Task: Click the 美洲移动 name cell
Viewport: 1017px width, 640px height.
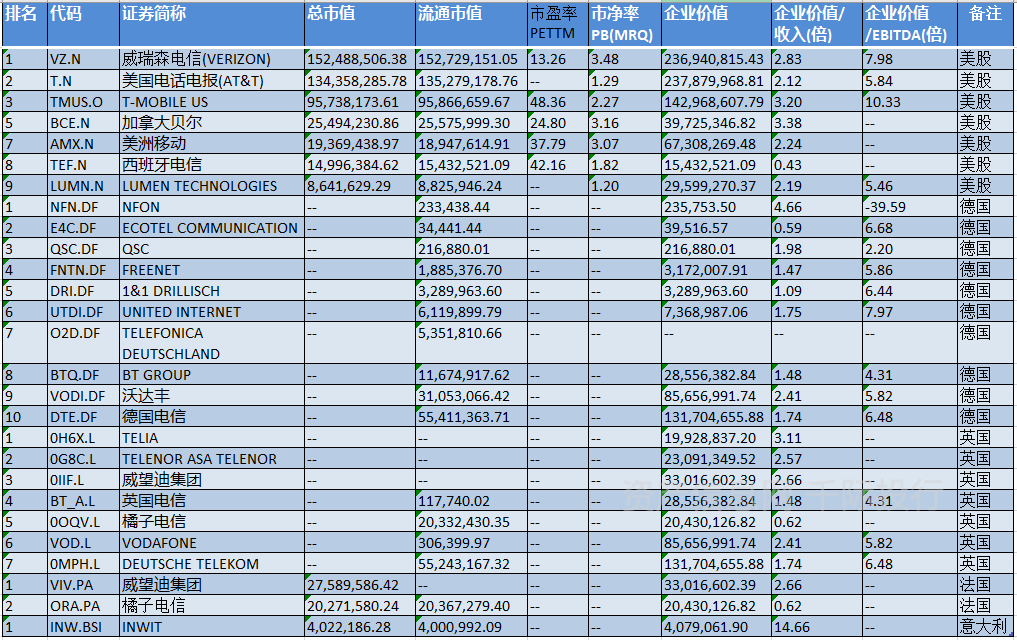Action: click(212, 143)
